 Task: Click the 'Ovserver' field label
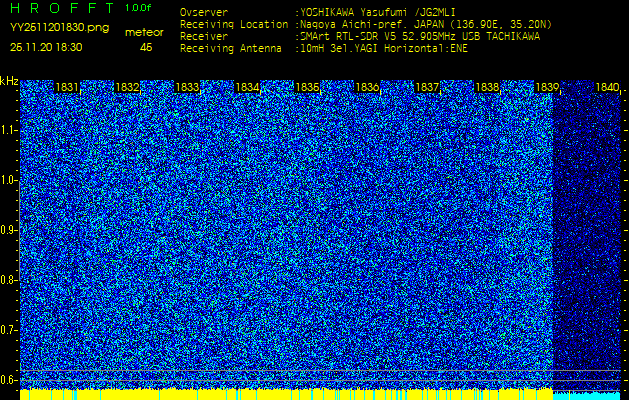coord(204,12)
